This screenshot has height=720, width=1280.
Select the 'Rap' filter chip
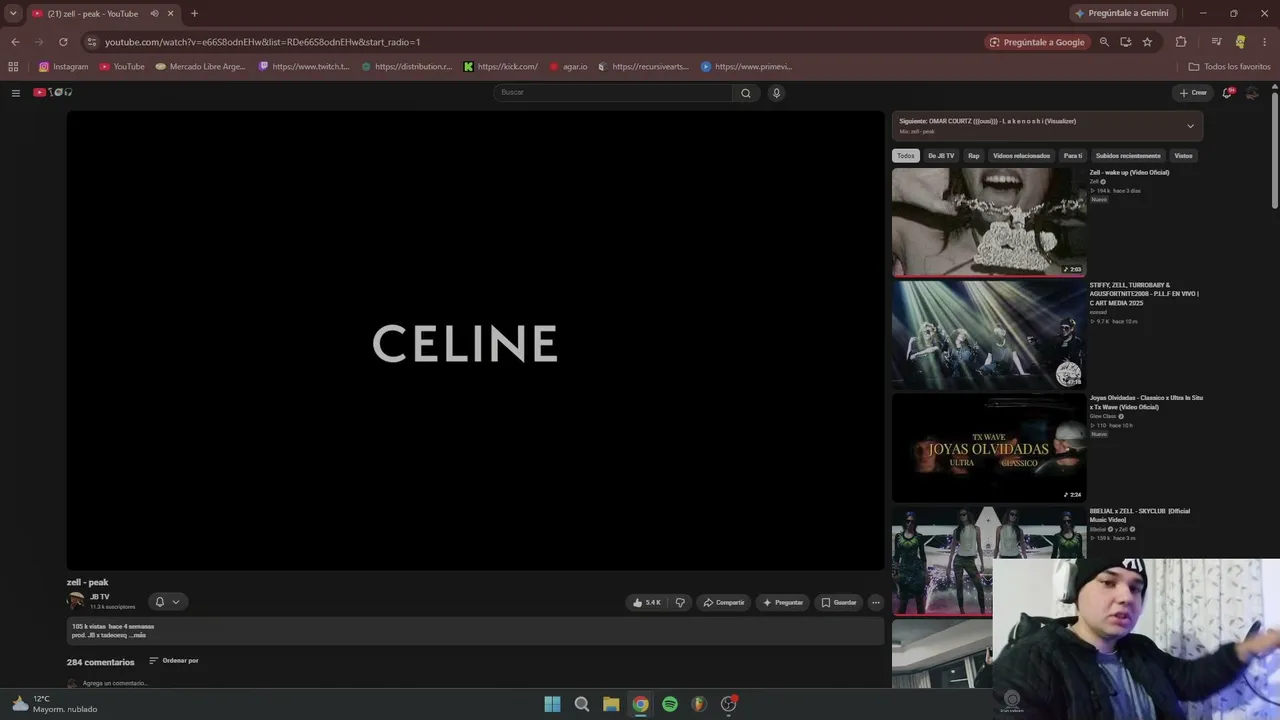click(974, 156)
